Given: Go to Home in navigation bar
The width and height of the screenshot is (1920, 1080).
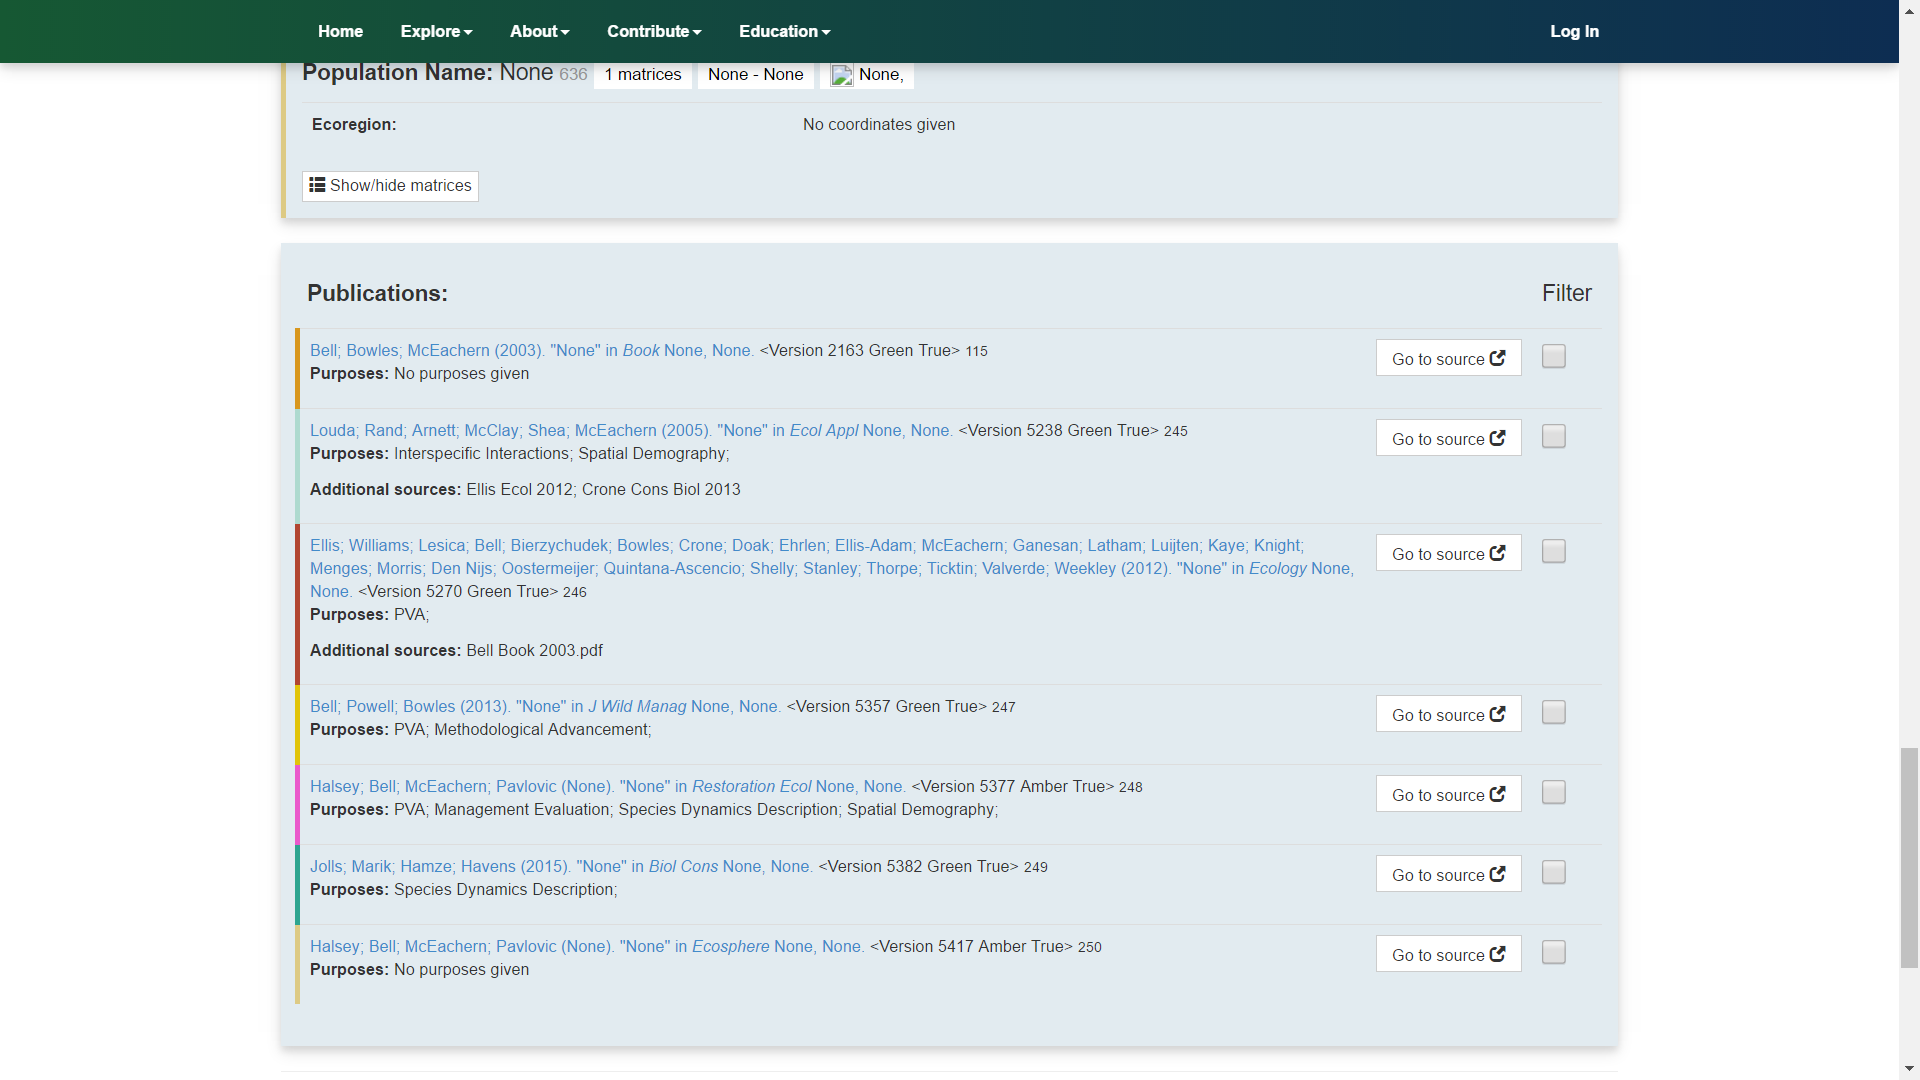Looking at the screenshot, I should pyautogui.click(x=340, y=31).
